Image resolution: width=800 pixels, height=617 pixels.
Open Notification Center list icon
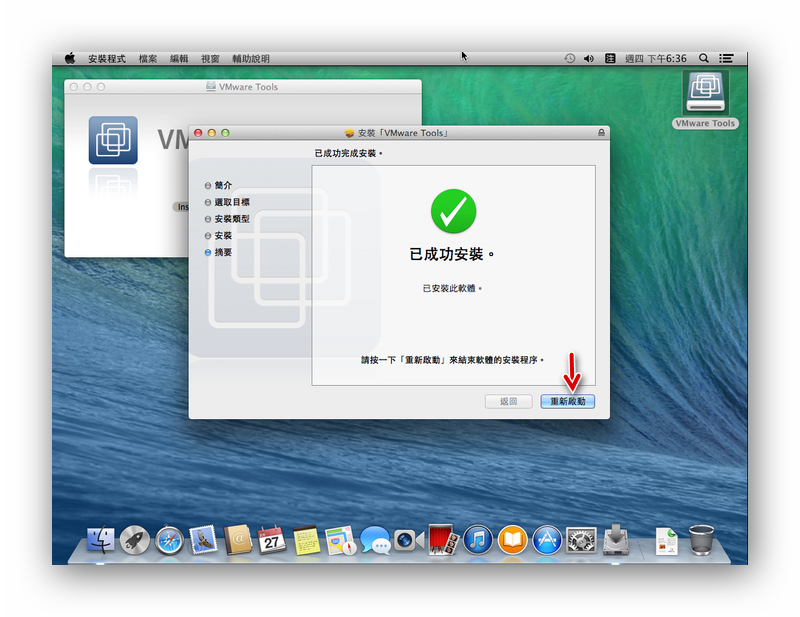click(726, 58)
